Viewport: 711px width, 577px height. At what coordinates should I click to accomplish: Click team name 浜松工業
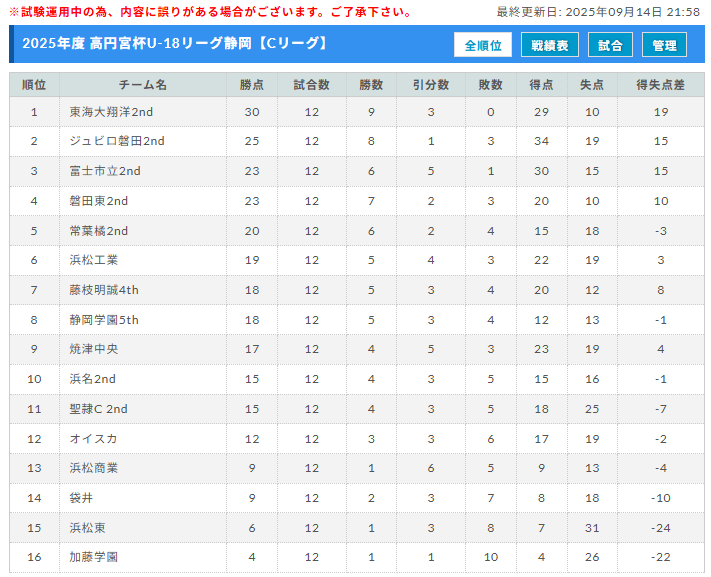pos(93,260)
